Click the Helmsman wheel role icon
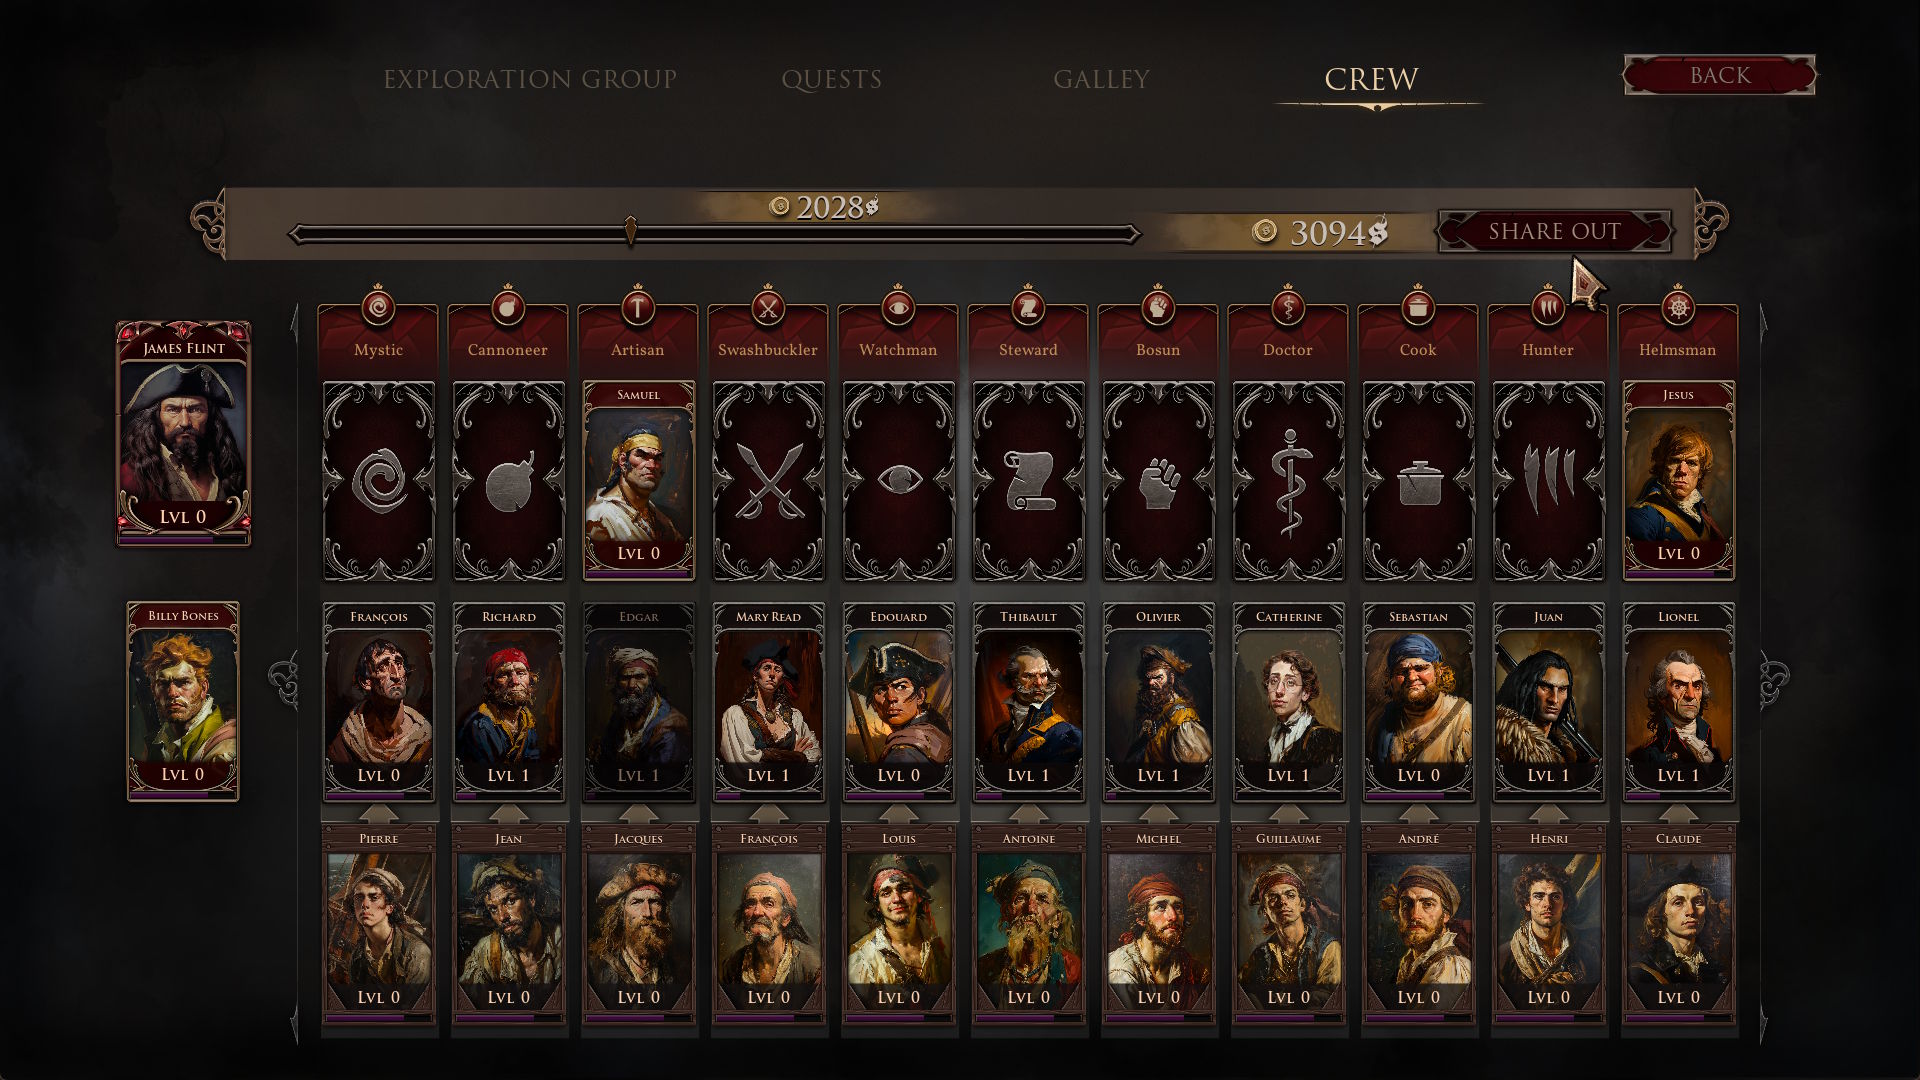 1678,308
